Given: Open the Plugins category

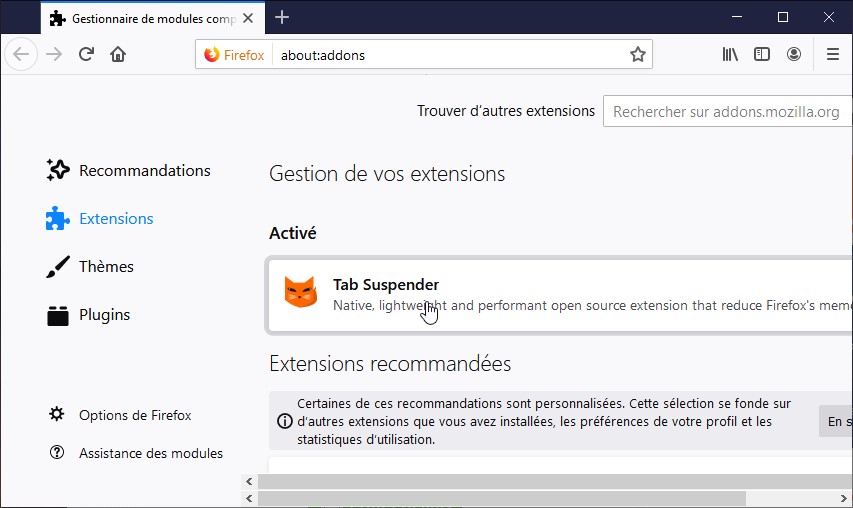Looking at the screenshot, I should [x=104, y=315].
